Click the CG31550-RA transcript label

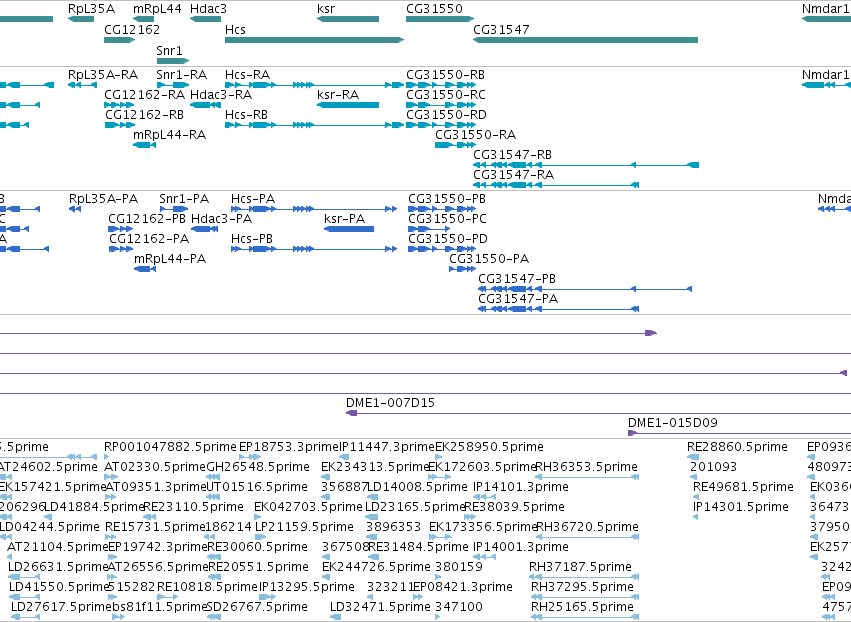coord(475,135)
